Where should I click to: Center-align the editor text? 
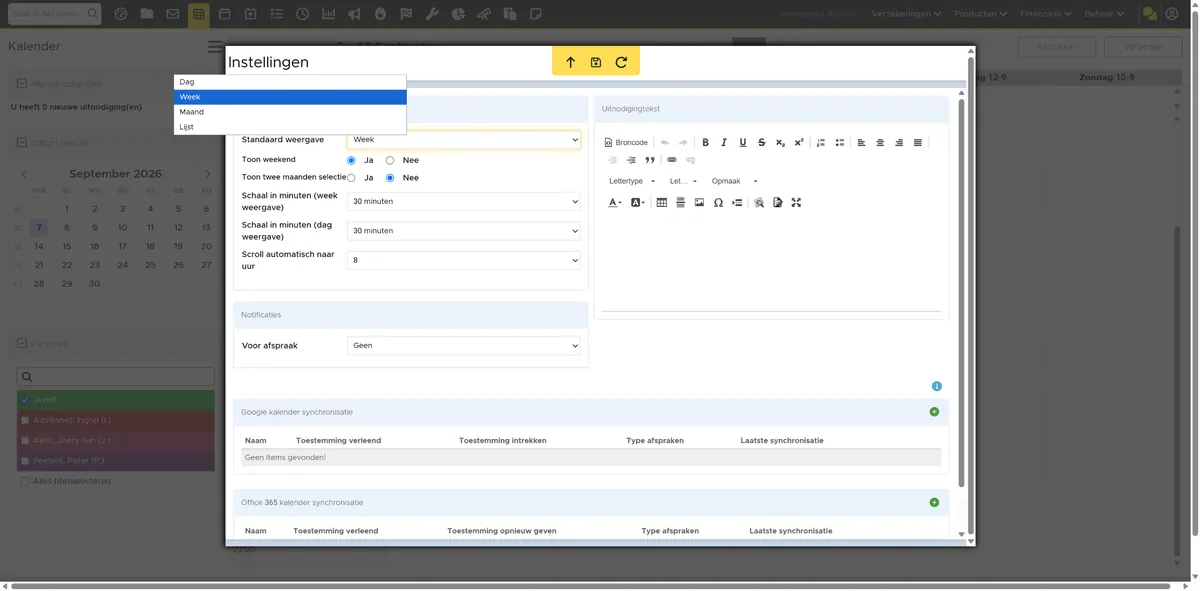[x=880, y=143]
